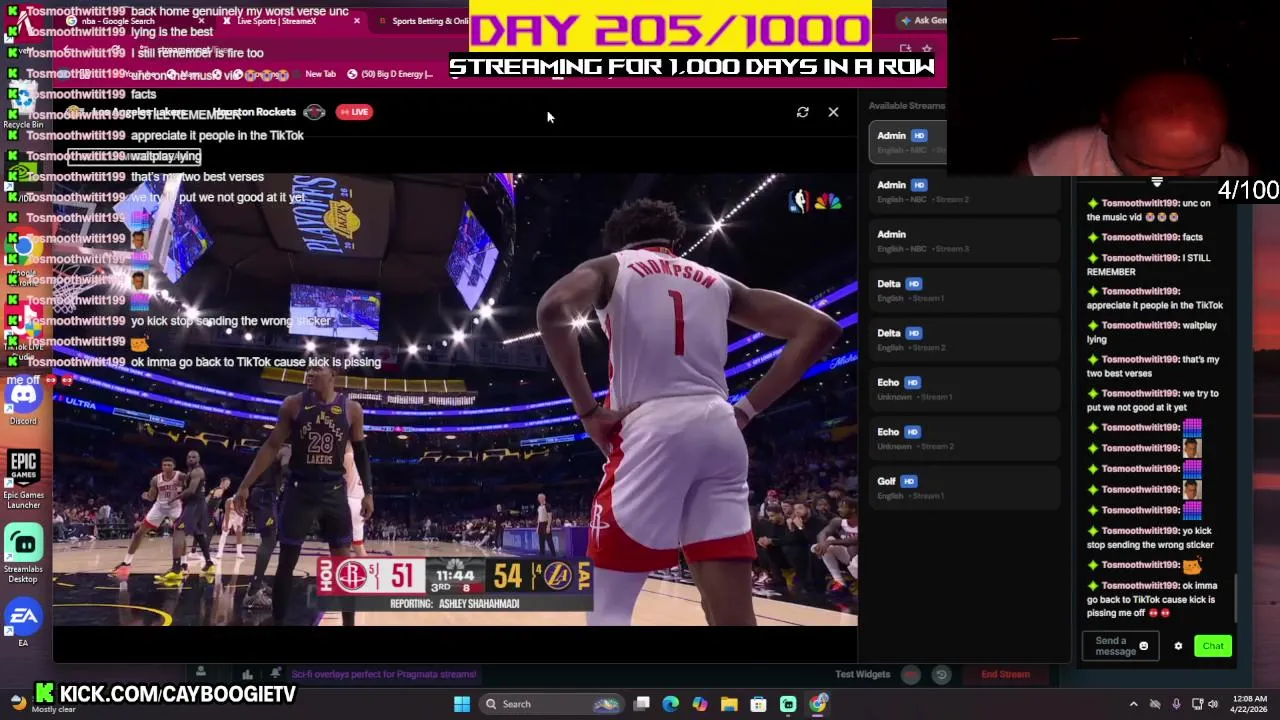Click the chat panel collapse handle
The height and width of the screenshot is (720, 1280).
click(1157, 183)
